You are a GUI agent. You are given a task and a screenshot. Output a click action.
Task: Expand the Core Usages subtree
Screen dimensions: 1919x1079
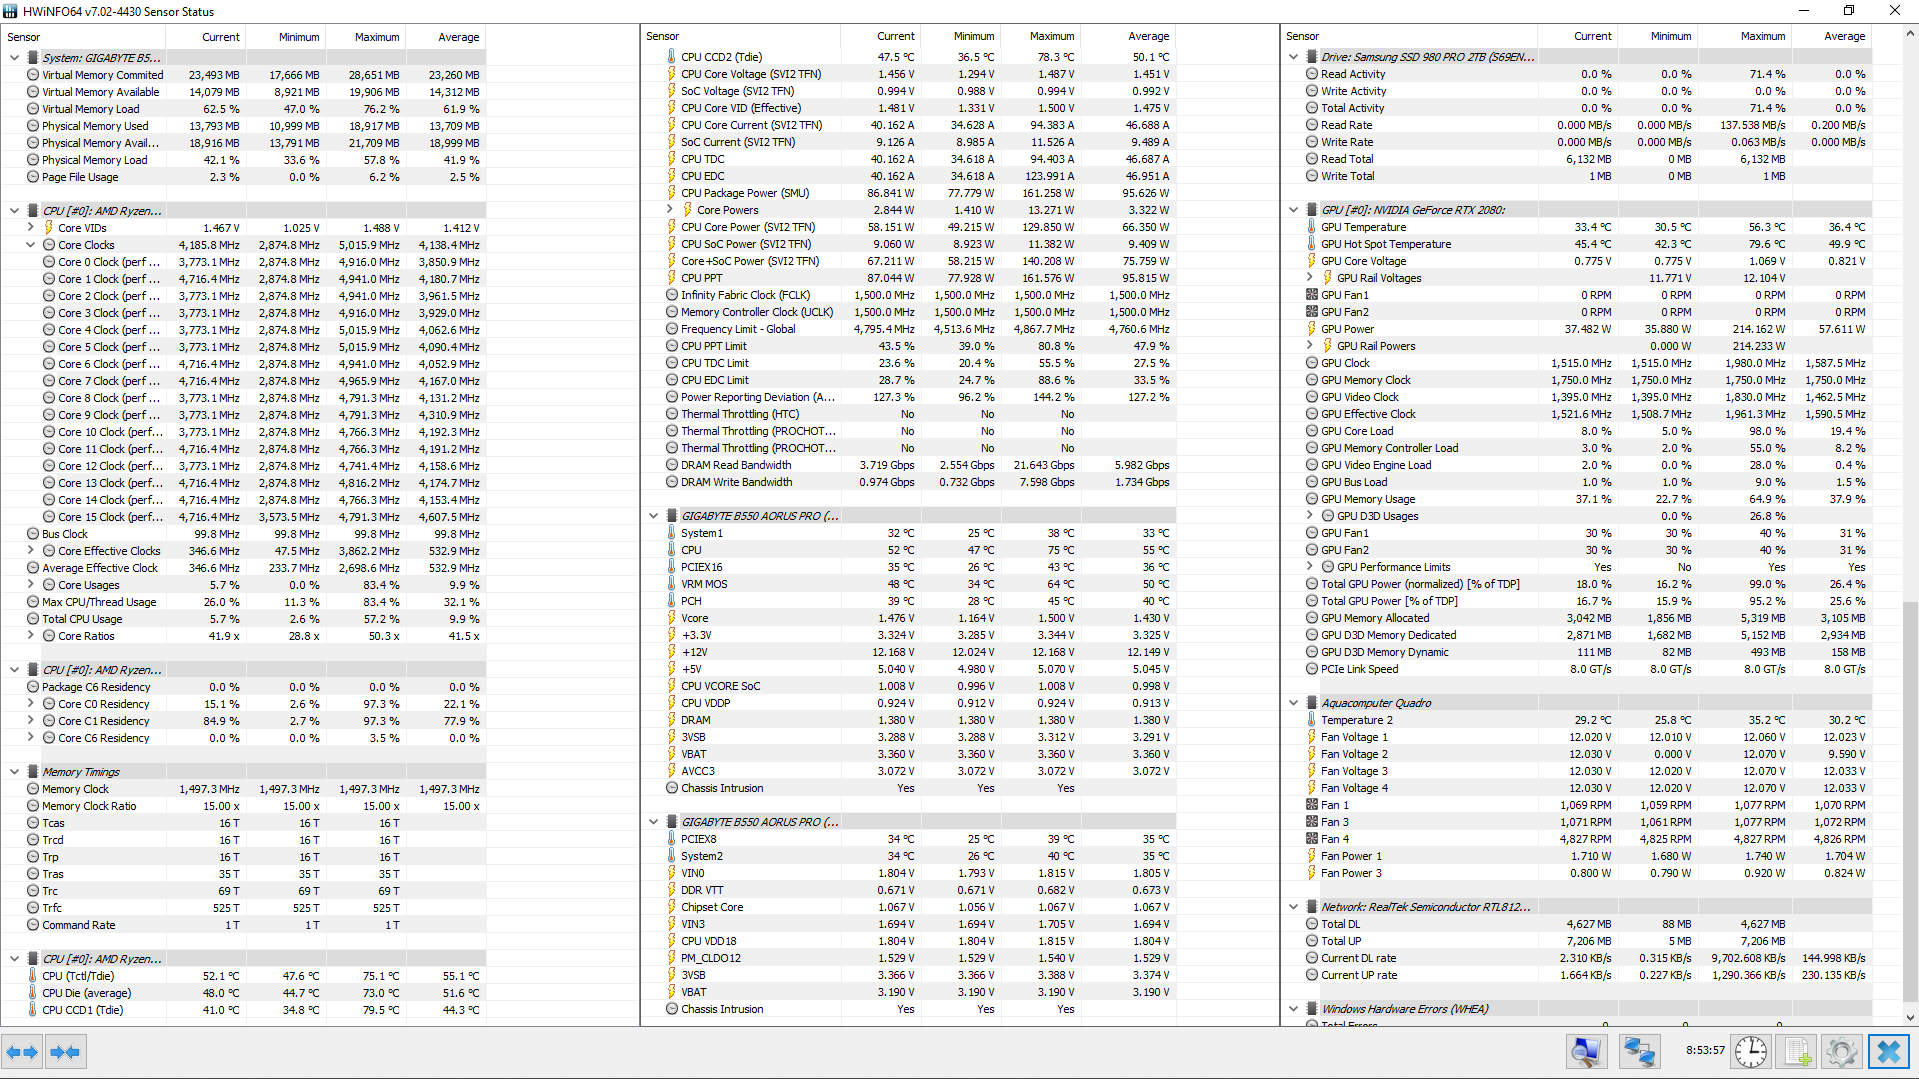(30, 585)
